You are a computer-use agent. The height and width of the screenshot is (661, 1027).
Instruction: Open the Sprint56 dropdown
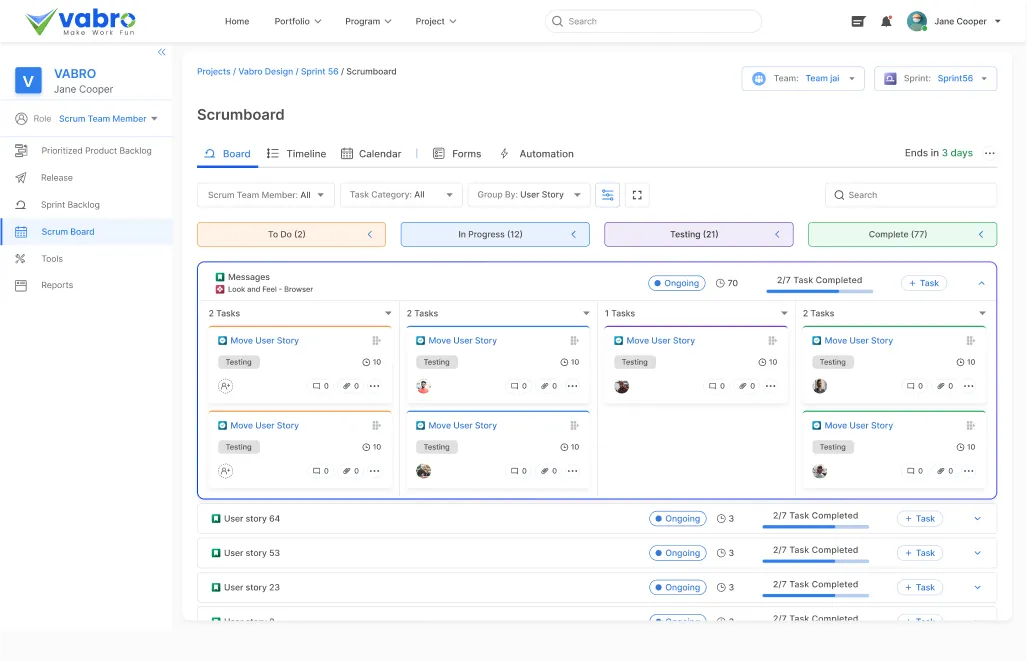[x=936, y=78]
